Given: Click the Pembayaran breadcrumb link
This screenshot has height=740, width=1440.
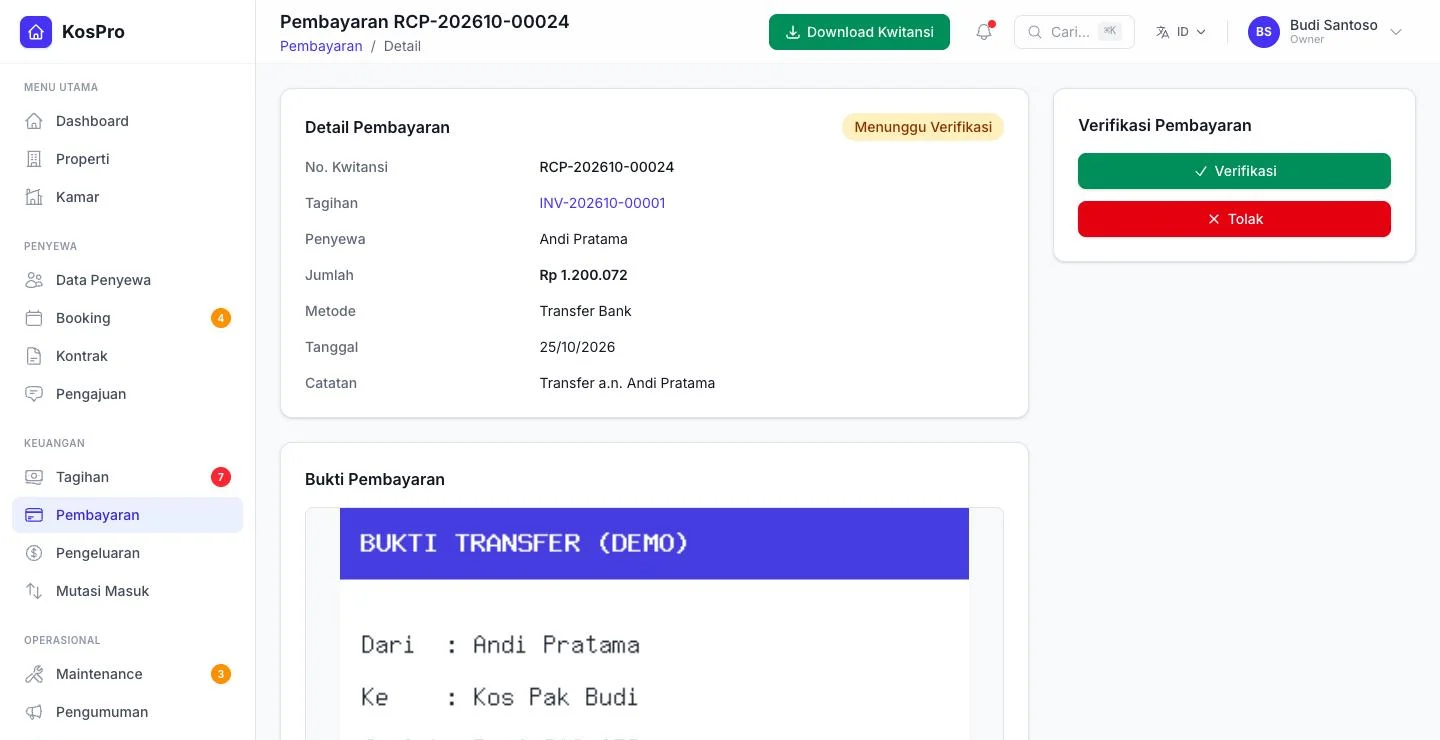Looking at the screenshot, I should [321, 46].
